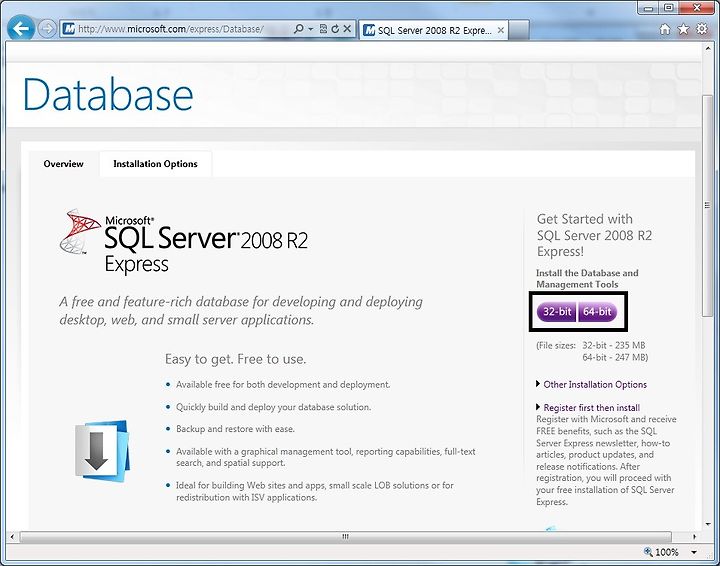Click the vertical scrollbar thumb
Image resolution: width=720 pixels, height=566 pixels.
tap(708, 206)
